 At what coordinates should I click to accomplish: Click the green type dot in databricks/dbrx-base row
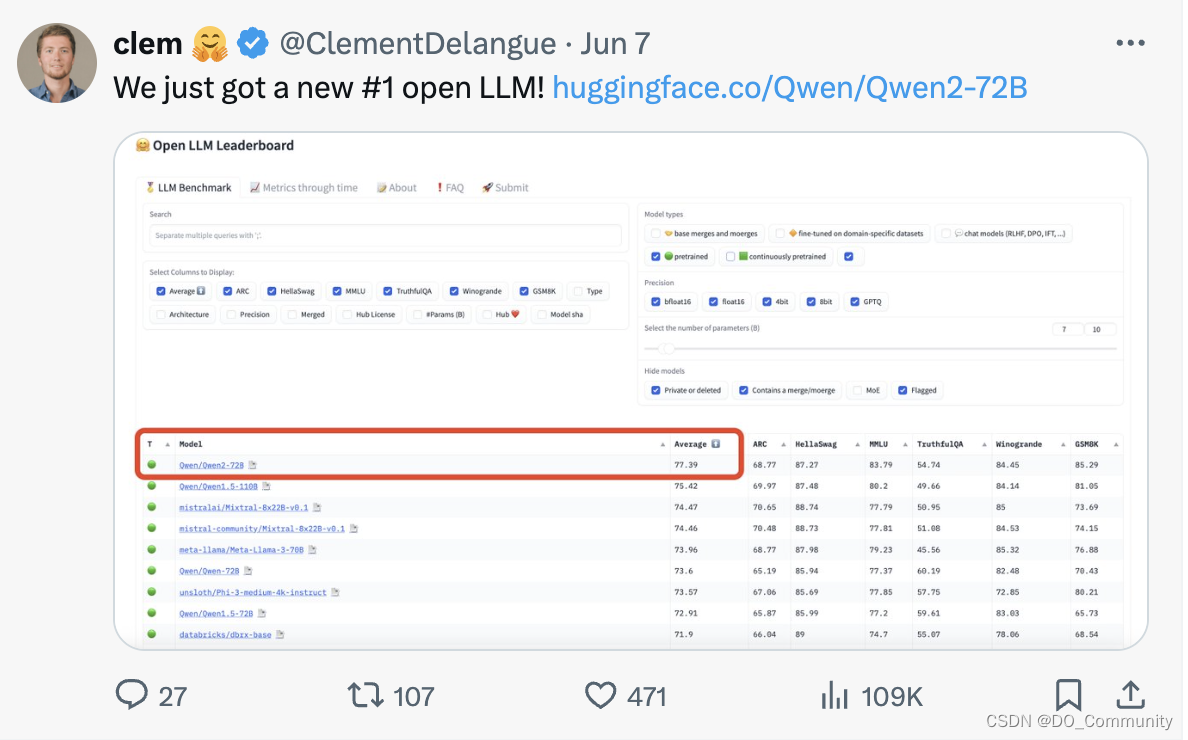pos(152,634)
